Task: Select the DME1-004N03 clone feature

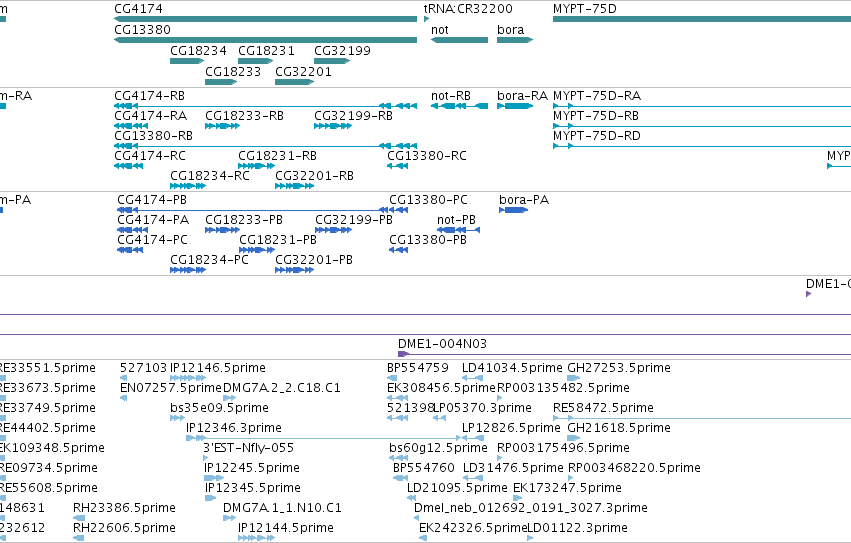Action: 624,355
